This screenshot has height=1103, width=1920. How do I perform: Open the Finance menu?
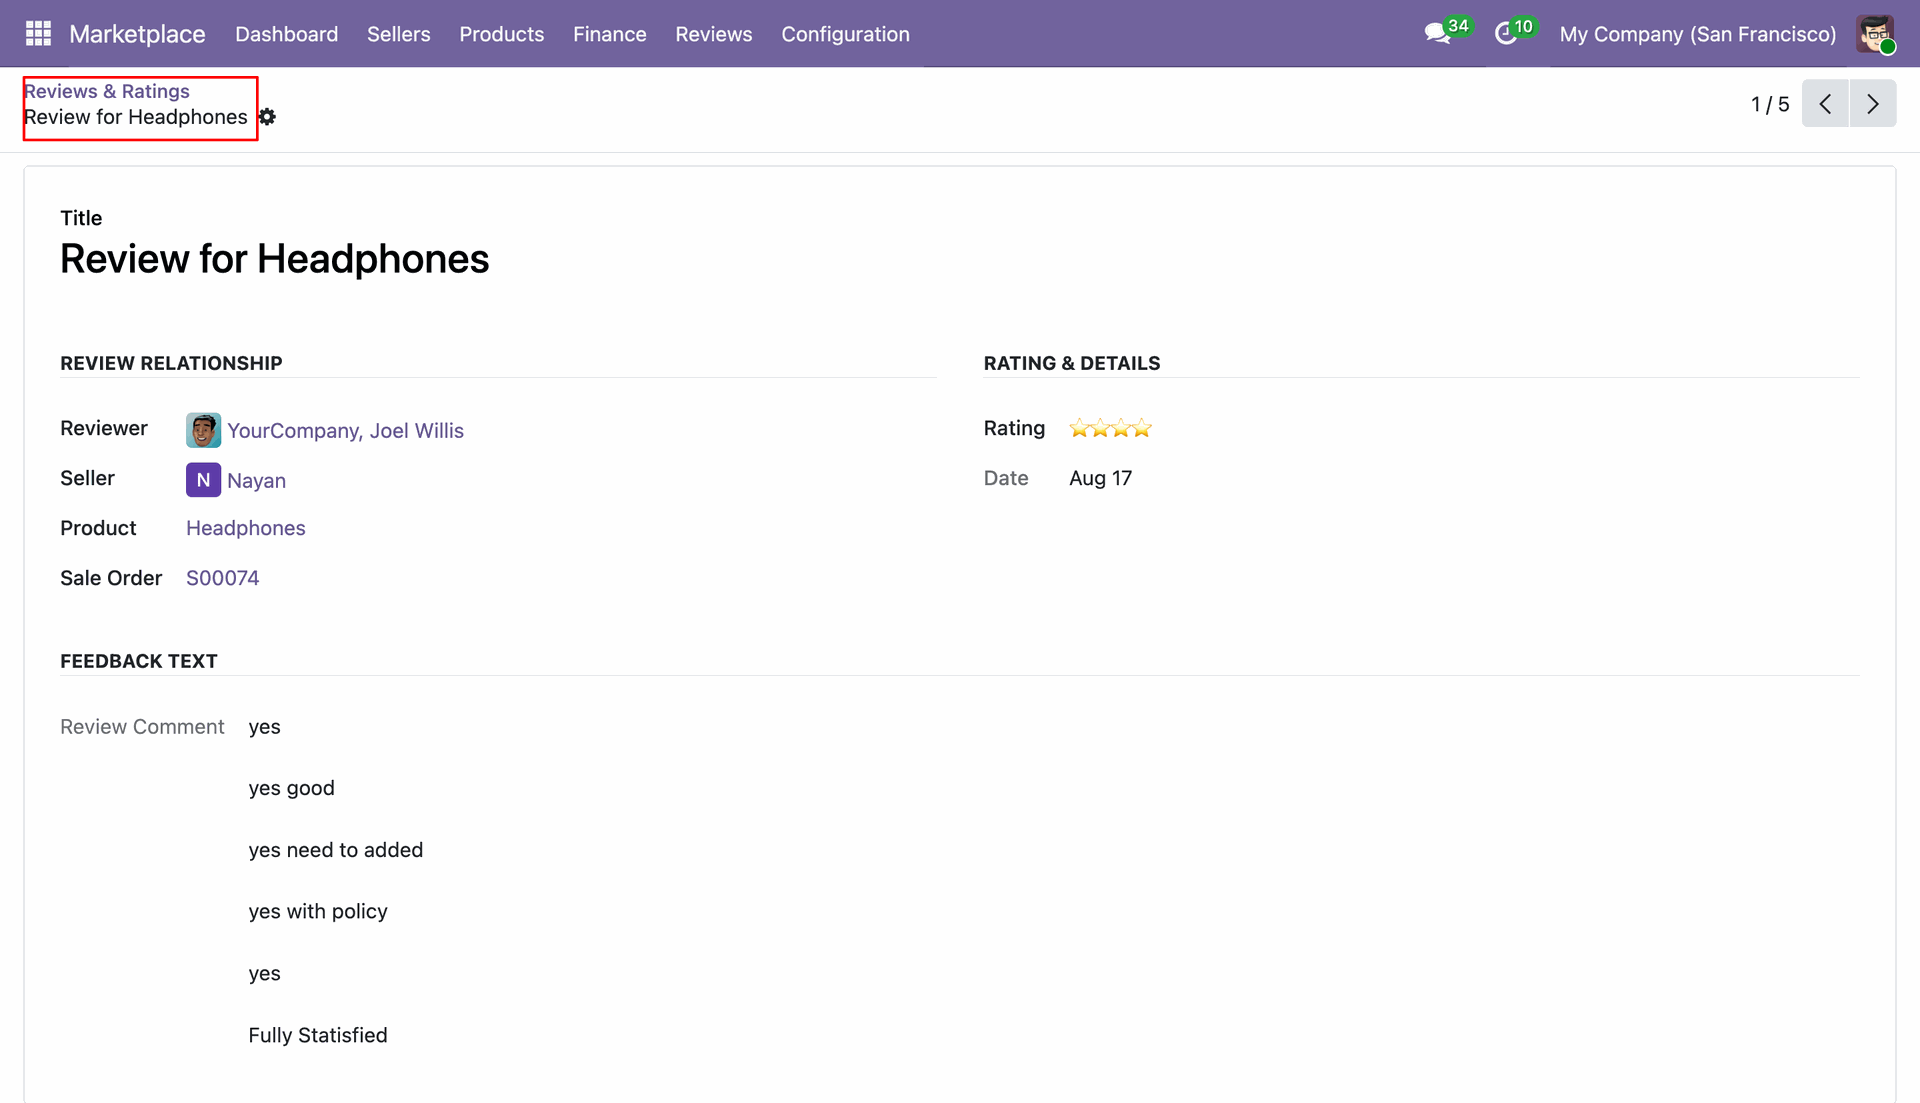(x=609, y=34)
